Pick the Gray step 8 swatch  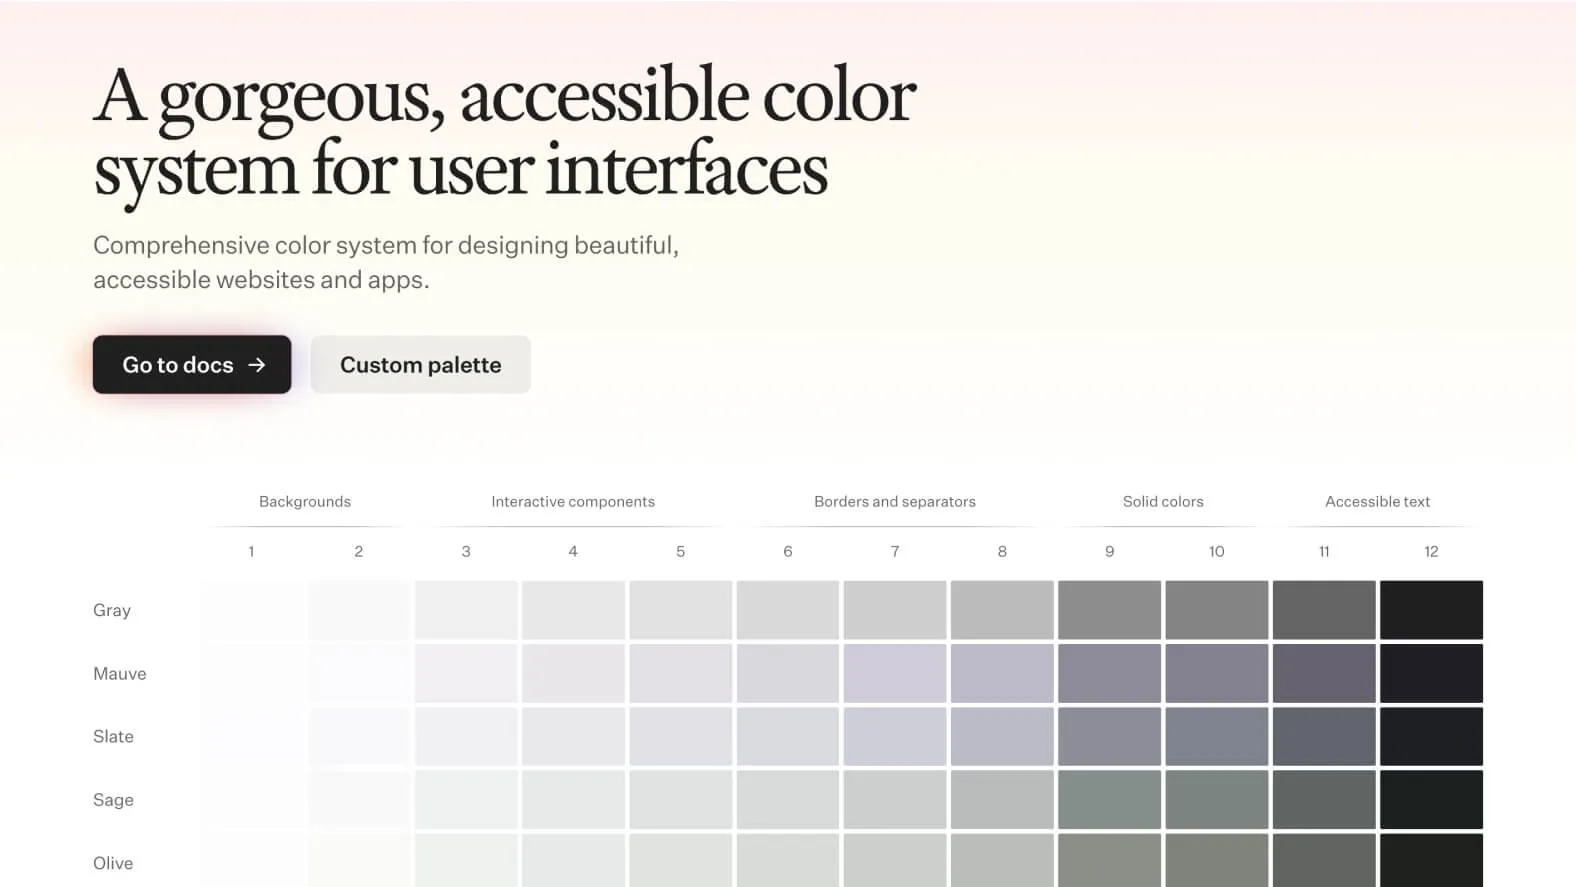click(x=1002, y=610)
